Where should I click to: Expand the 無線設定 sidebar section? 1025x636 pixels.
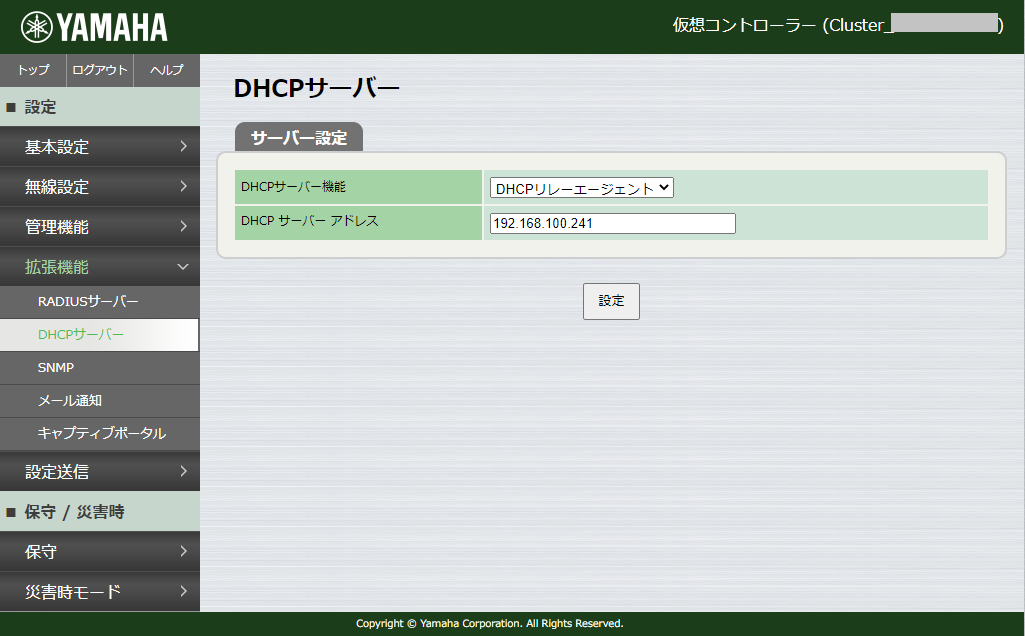[x=100, y=186]
